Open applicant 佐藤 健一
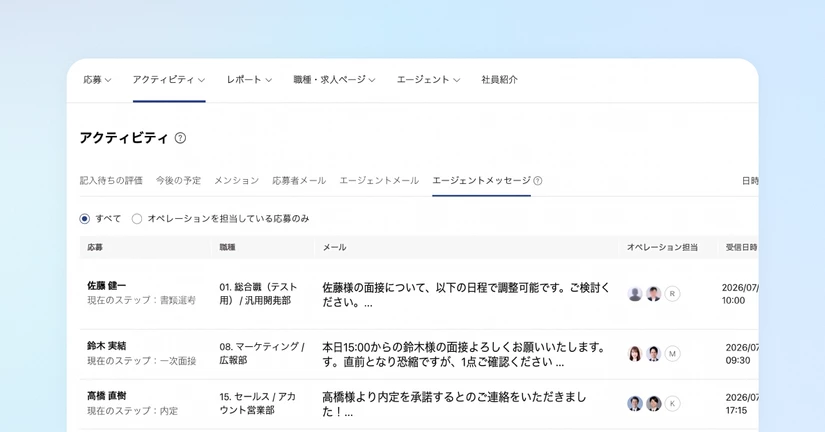 [x=107, y=286]
